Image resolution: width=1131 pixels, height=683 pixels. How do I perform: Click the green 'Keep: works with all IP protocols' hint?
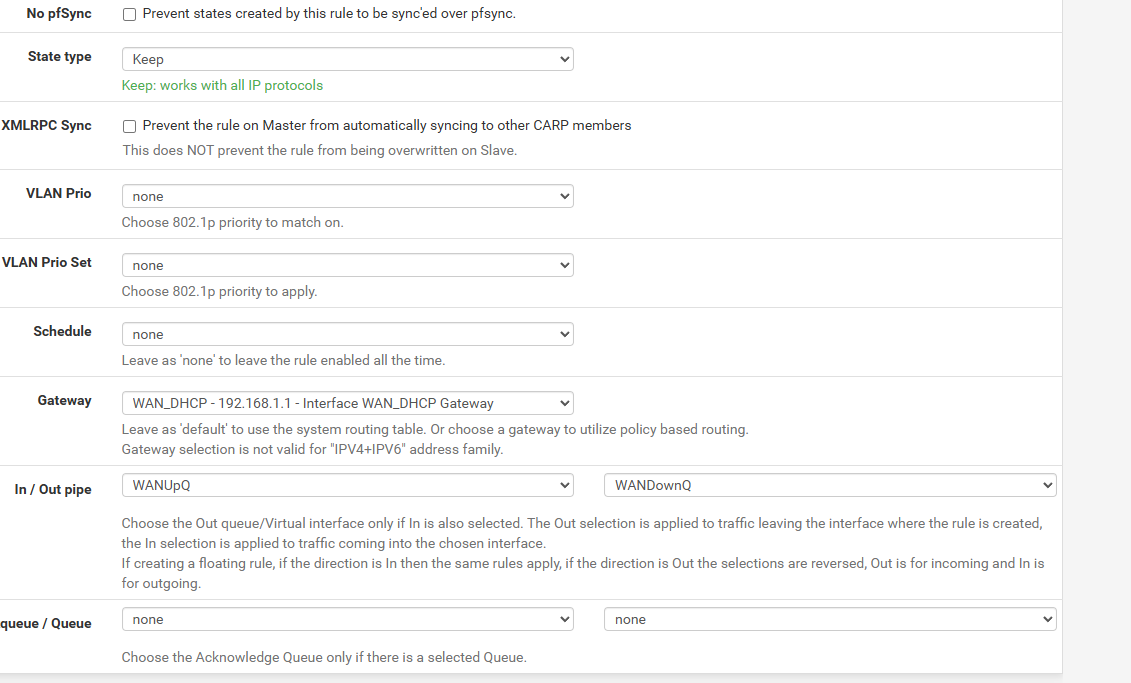coord(222,86)
